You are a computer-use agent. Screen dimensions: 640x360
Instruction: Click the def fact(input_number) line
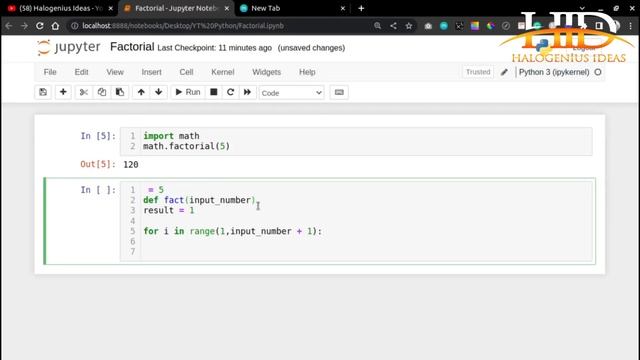coord(199,200)
